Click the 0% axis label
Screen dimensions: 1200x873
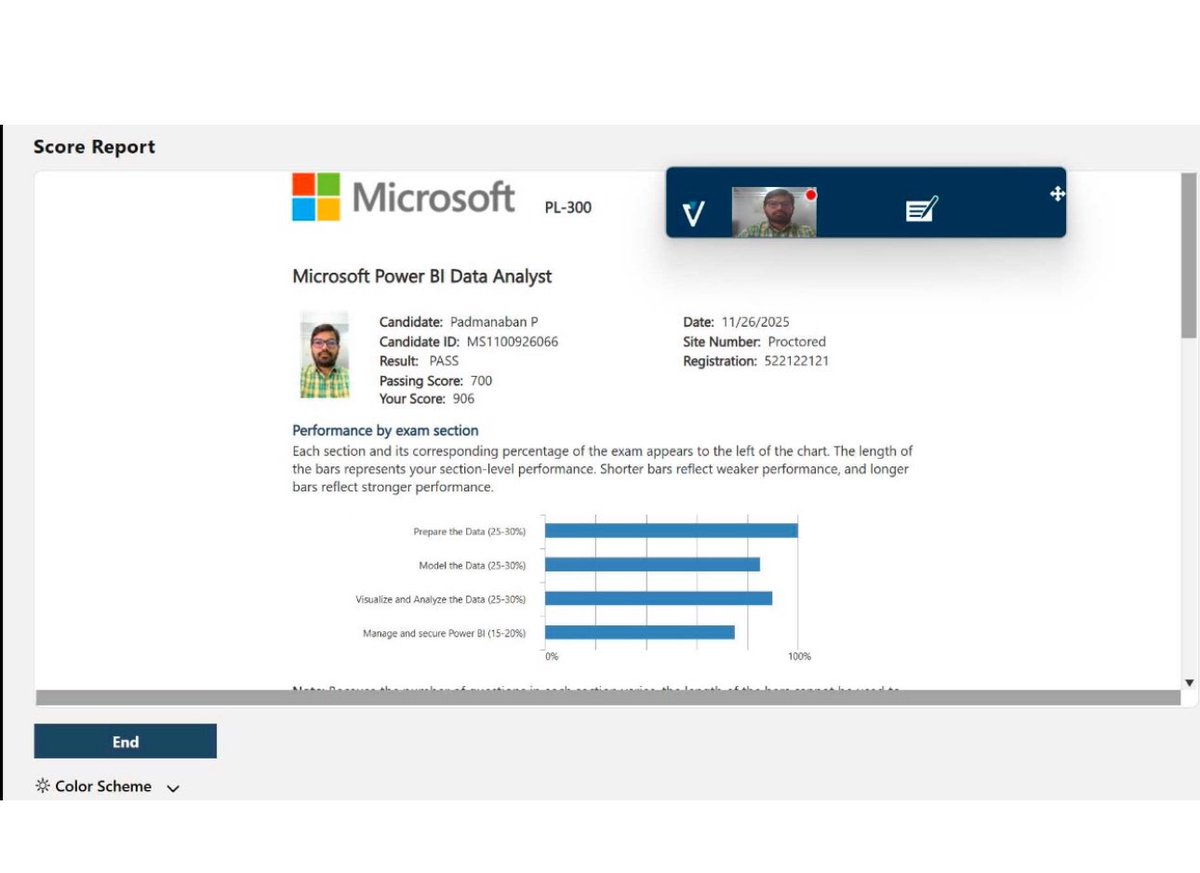point(552,657)
